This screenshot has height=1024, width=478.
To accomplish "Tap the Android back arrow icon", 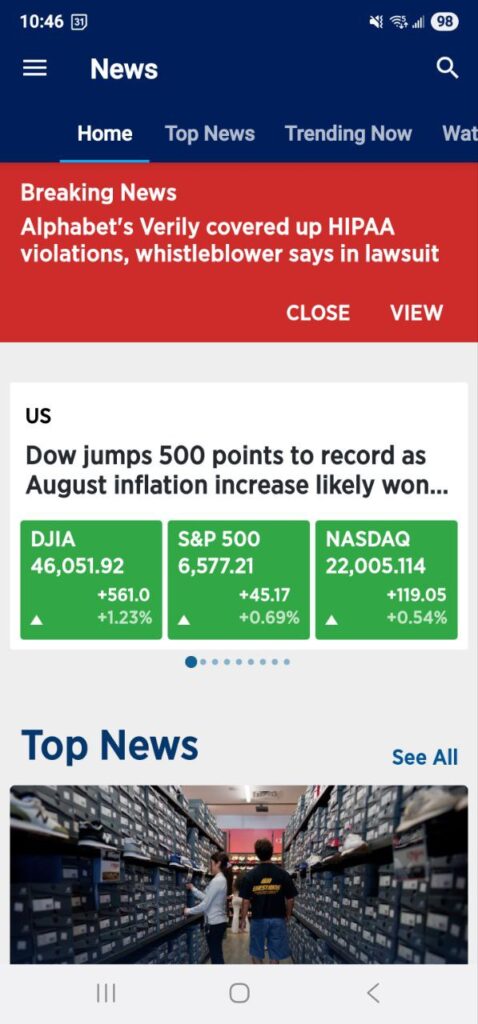I will point(373,993).
